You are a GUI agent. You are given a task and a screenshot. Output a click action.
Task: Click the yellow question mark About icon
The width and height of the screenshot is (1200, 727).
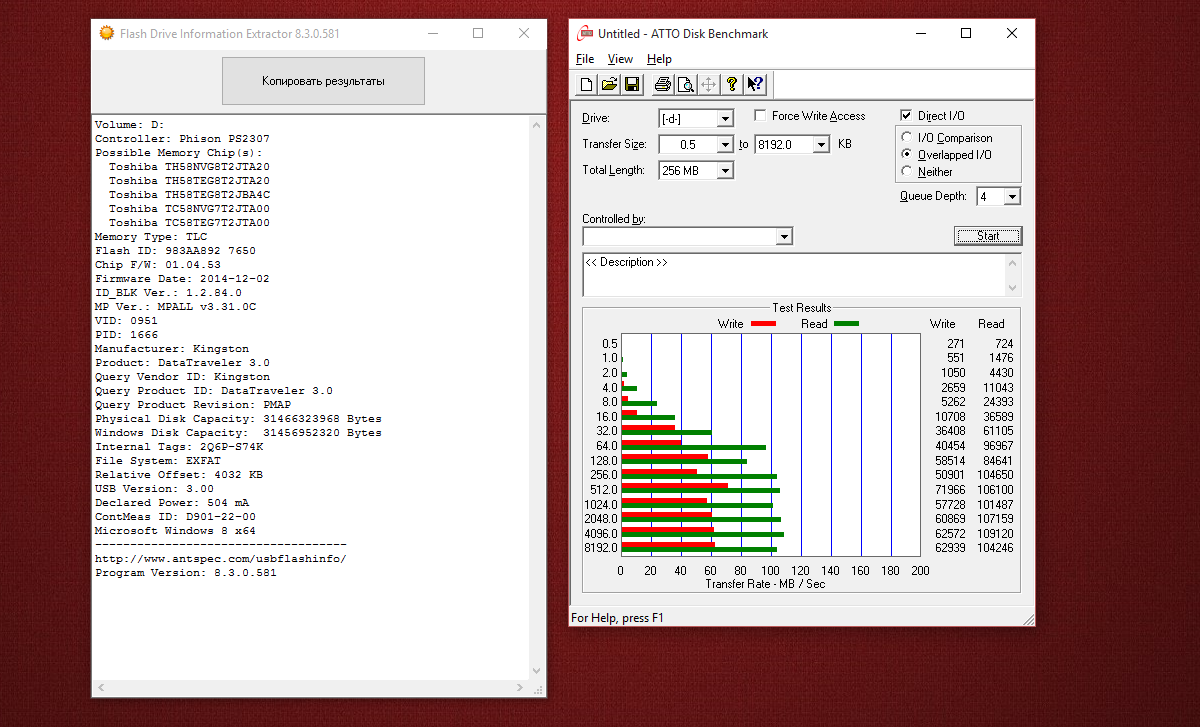[x=732, y=84]
